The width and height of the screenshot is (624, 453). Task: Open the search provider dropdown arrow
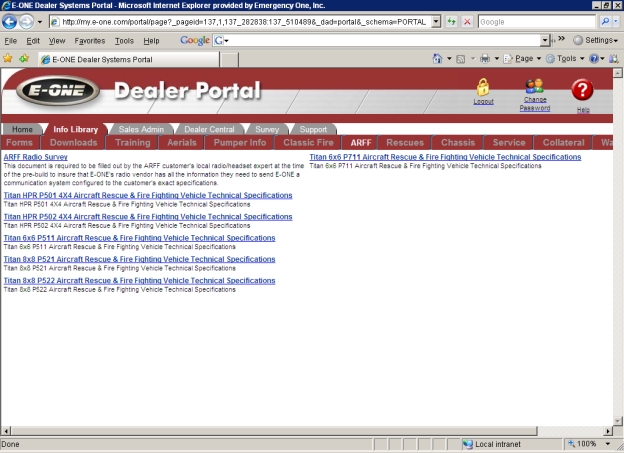click(x=616, y=21)
